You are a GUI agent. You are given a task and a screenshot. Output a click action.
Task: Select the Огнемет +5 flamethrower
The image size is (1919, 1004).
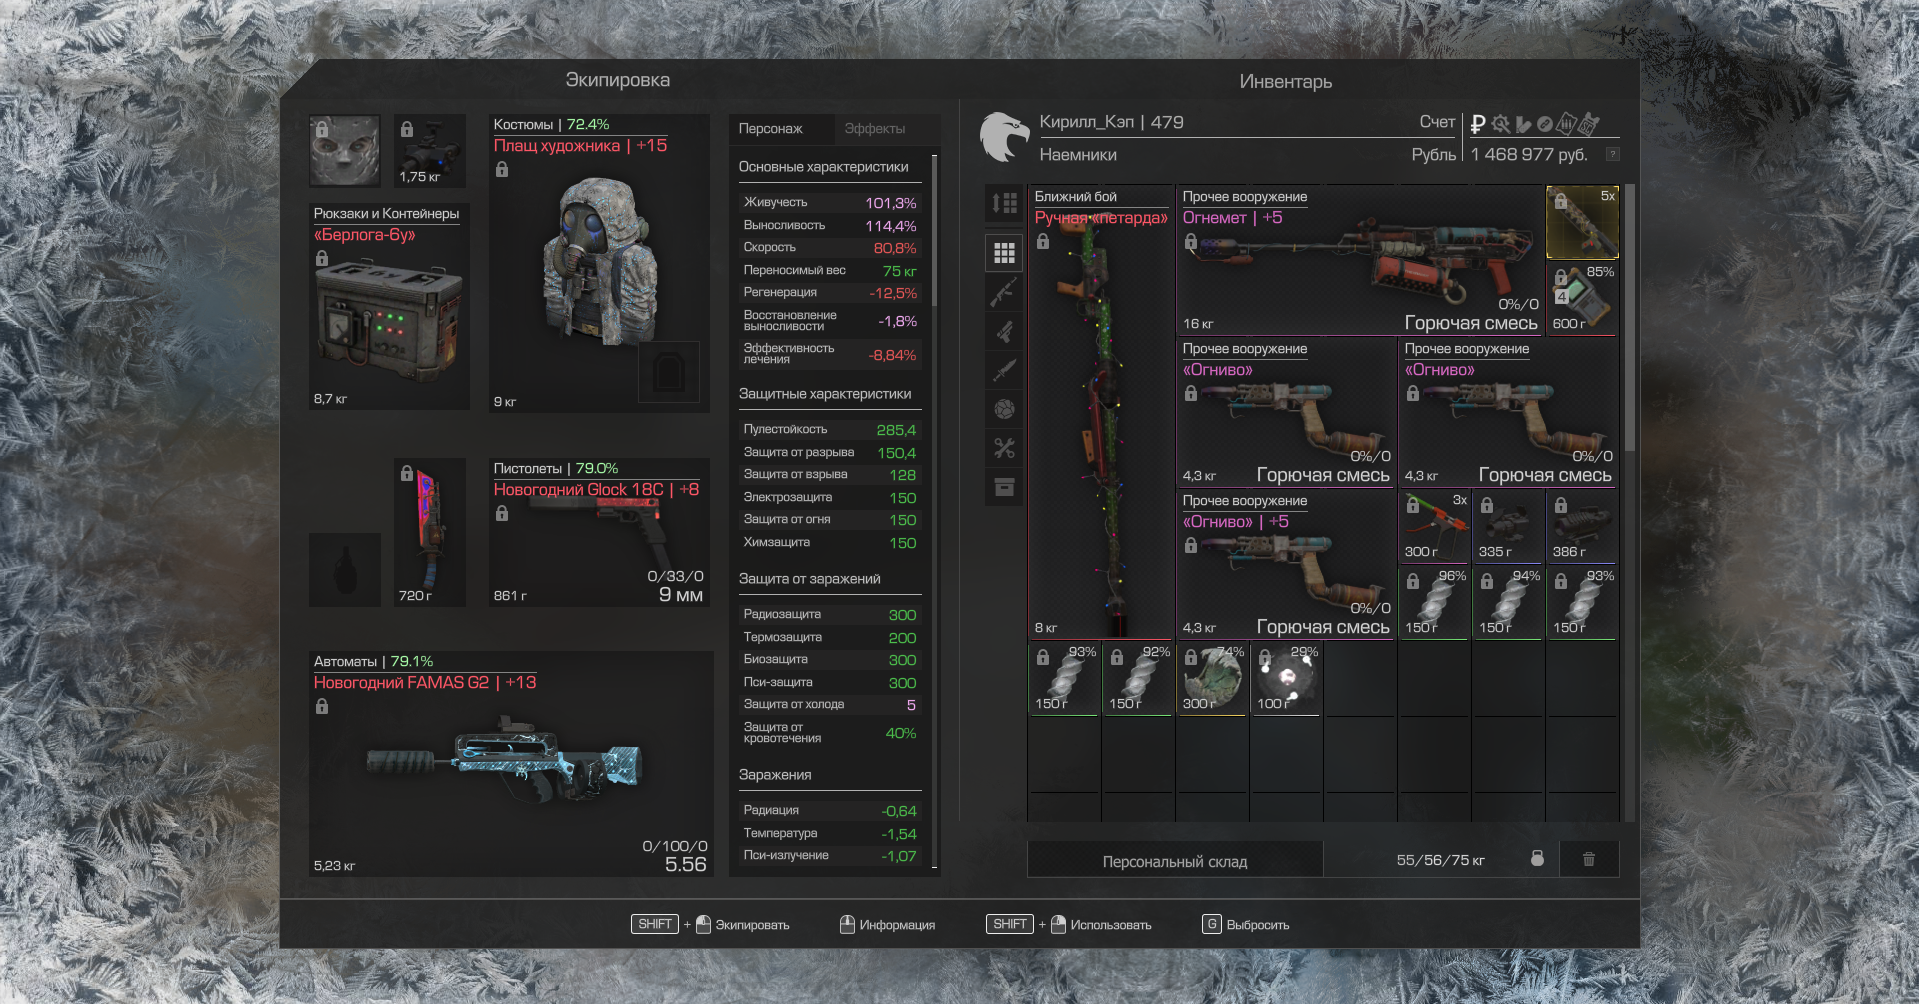pyautogui.click(x=1360, y=260)
